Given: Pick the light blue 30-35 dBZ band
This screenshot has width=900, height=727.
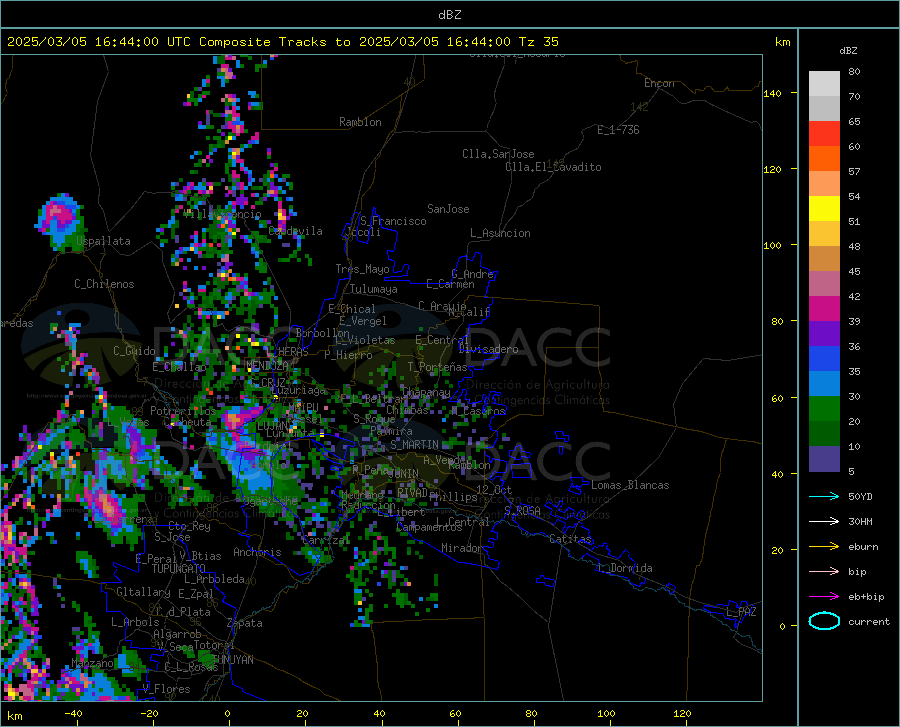Looking at the screenshot, I should click(x=824, y=384).
